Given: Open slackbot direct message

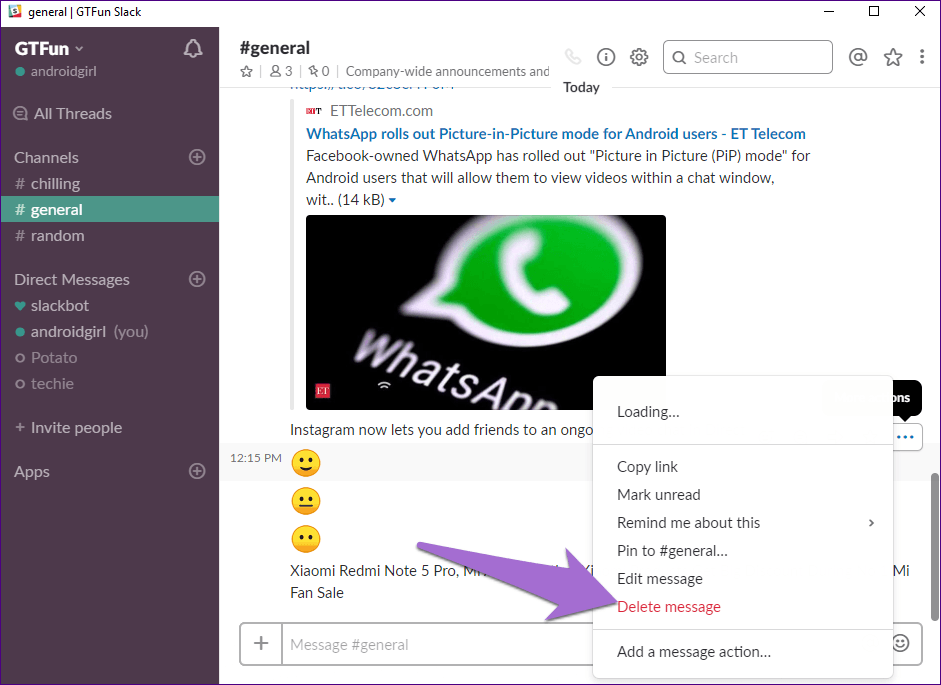Looking at the screenshot, I should click(110, 306).
